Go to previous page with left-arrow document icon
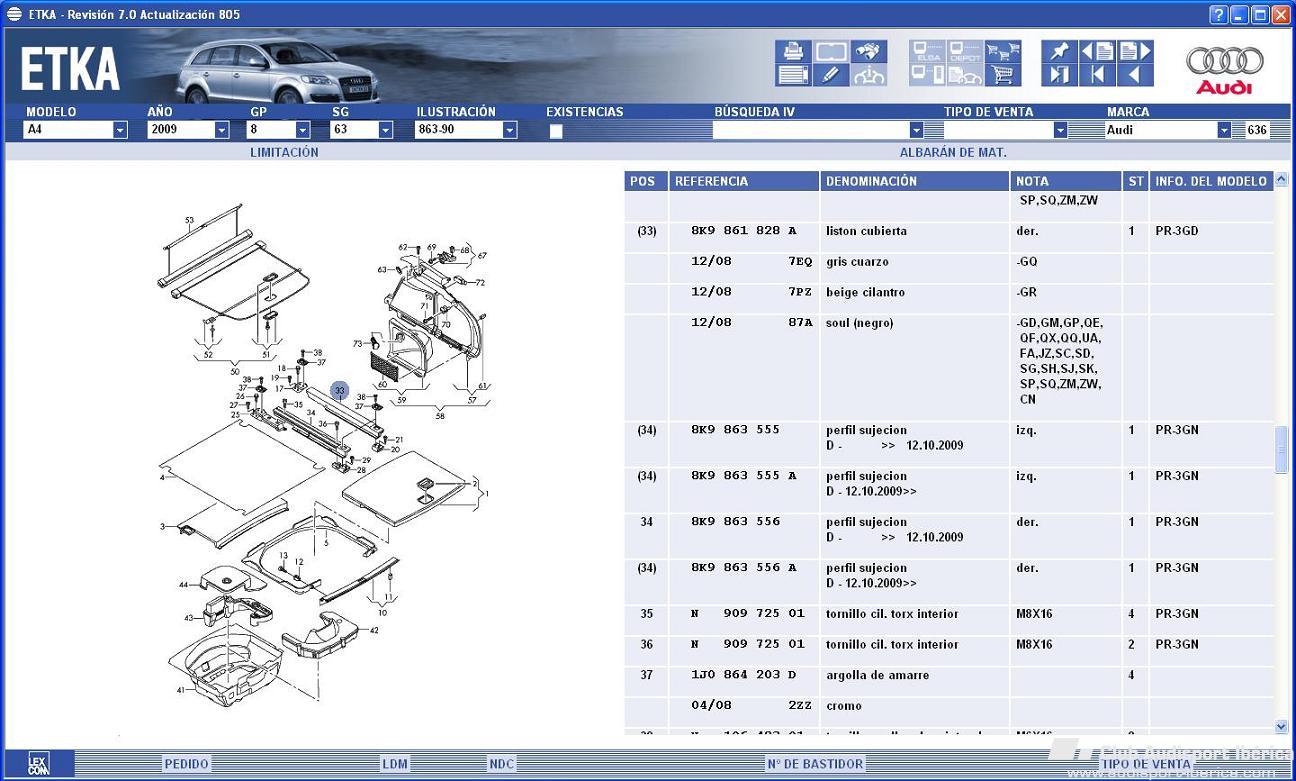This screenshot has width=1296, height=781. pyautogui.click(x=1097, y=51)
